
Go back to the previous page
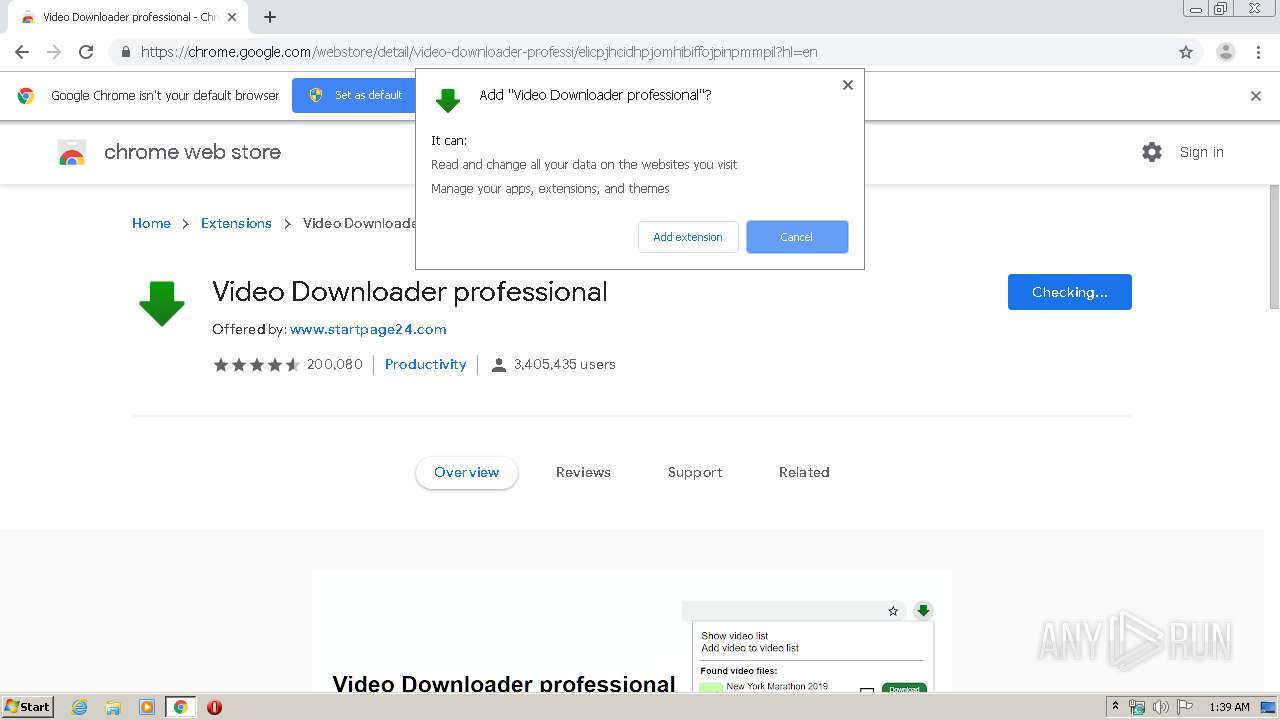click(x=22, y=52)
